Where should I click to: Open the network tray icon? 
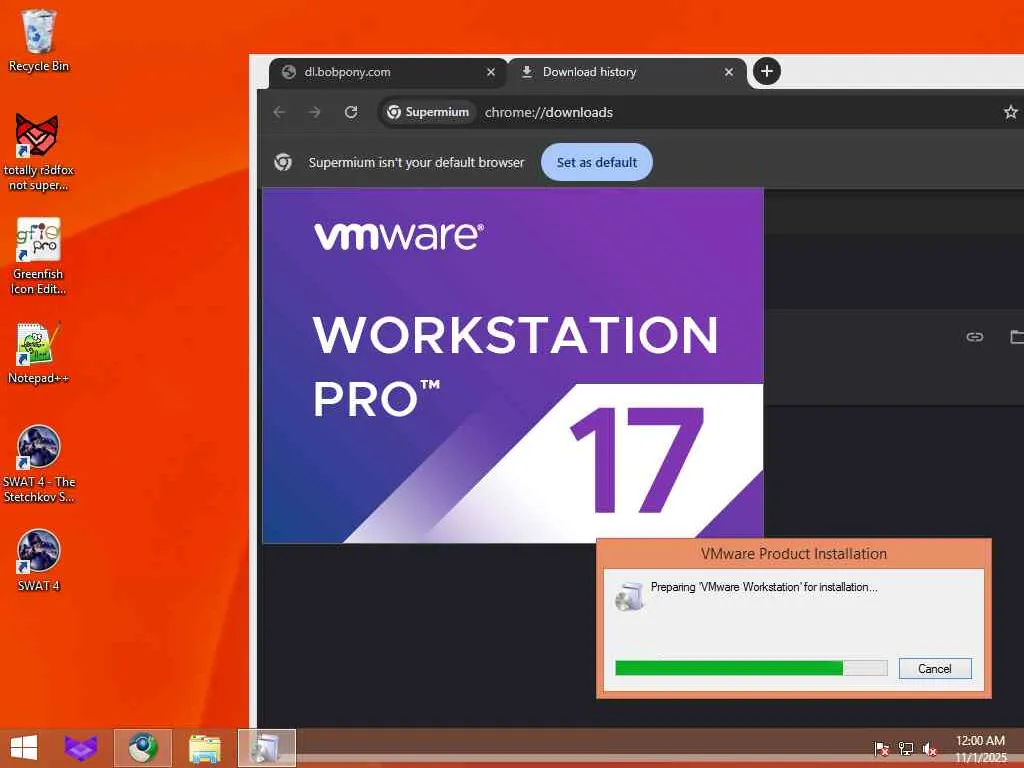(906, 749)
